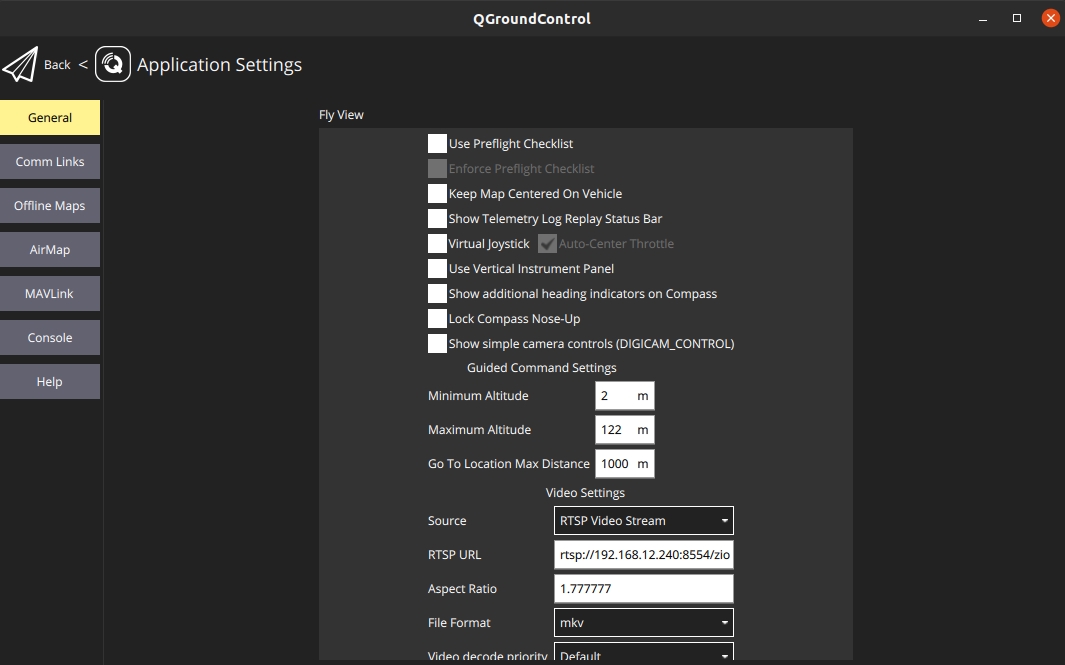
Task: Enable Lock Compass Nose-Up checkbox
Action: 437,319
